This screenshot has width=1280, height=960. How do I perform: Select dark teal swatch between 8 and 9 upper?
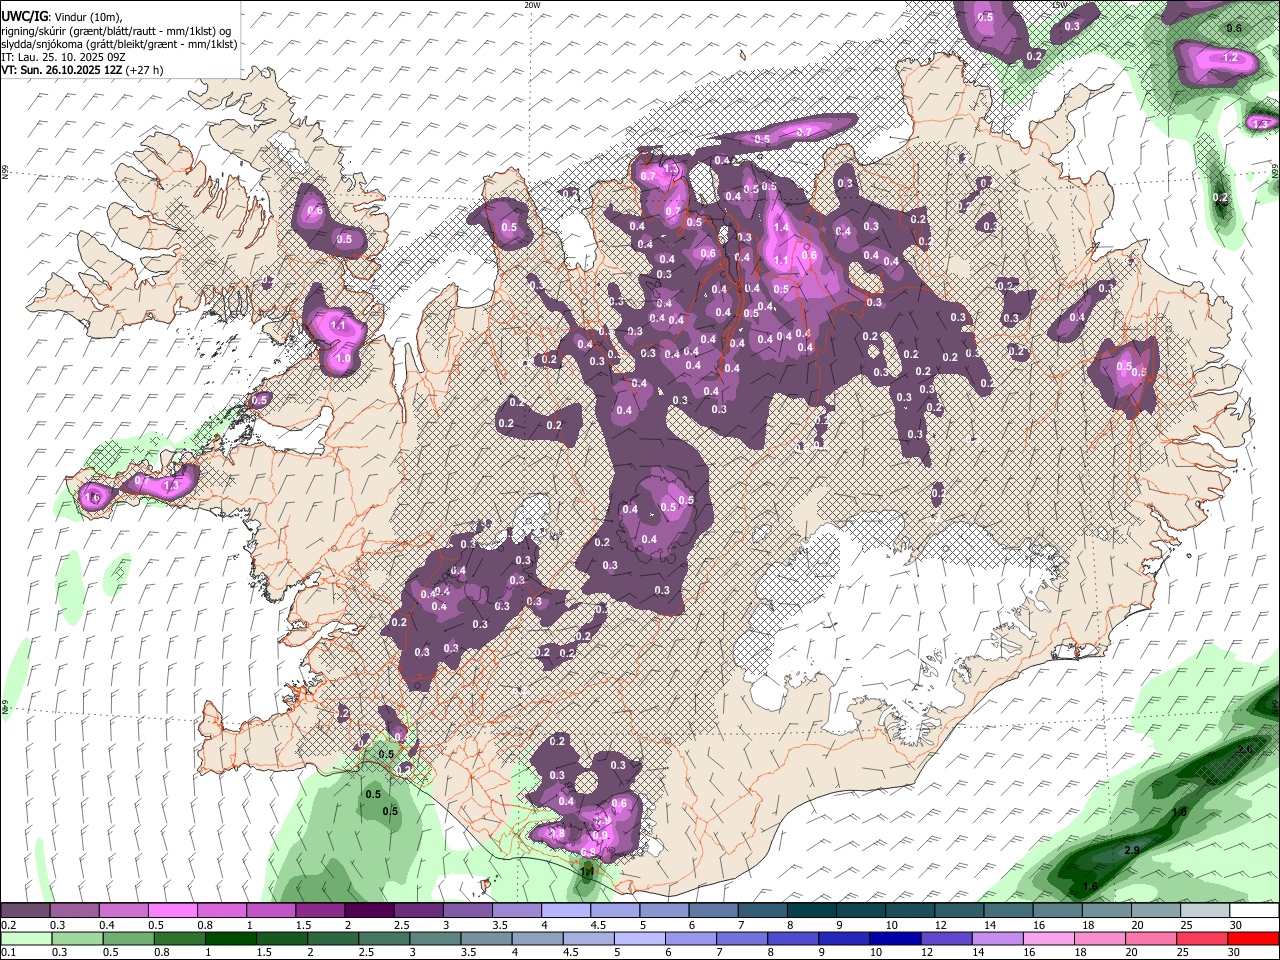coord(812,911)
